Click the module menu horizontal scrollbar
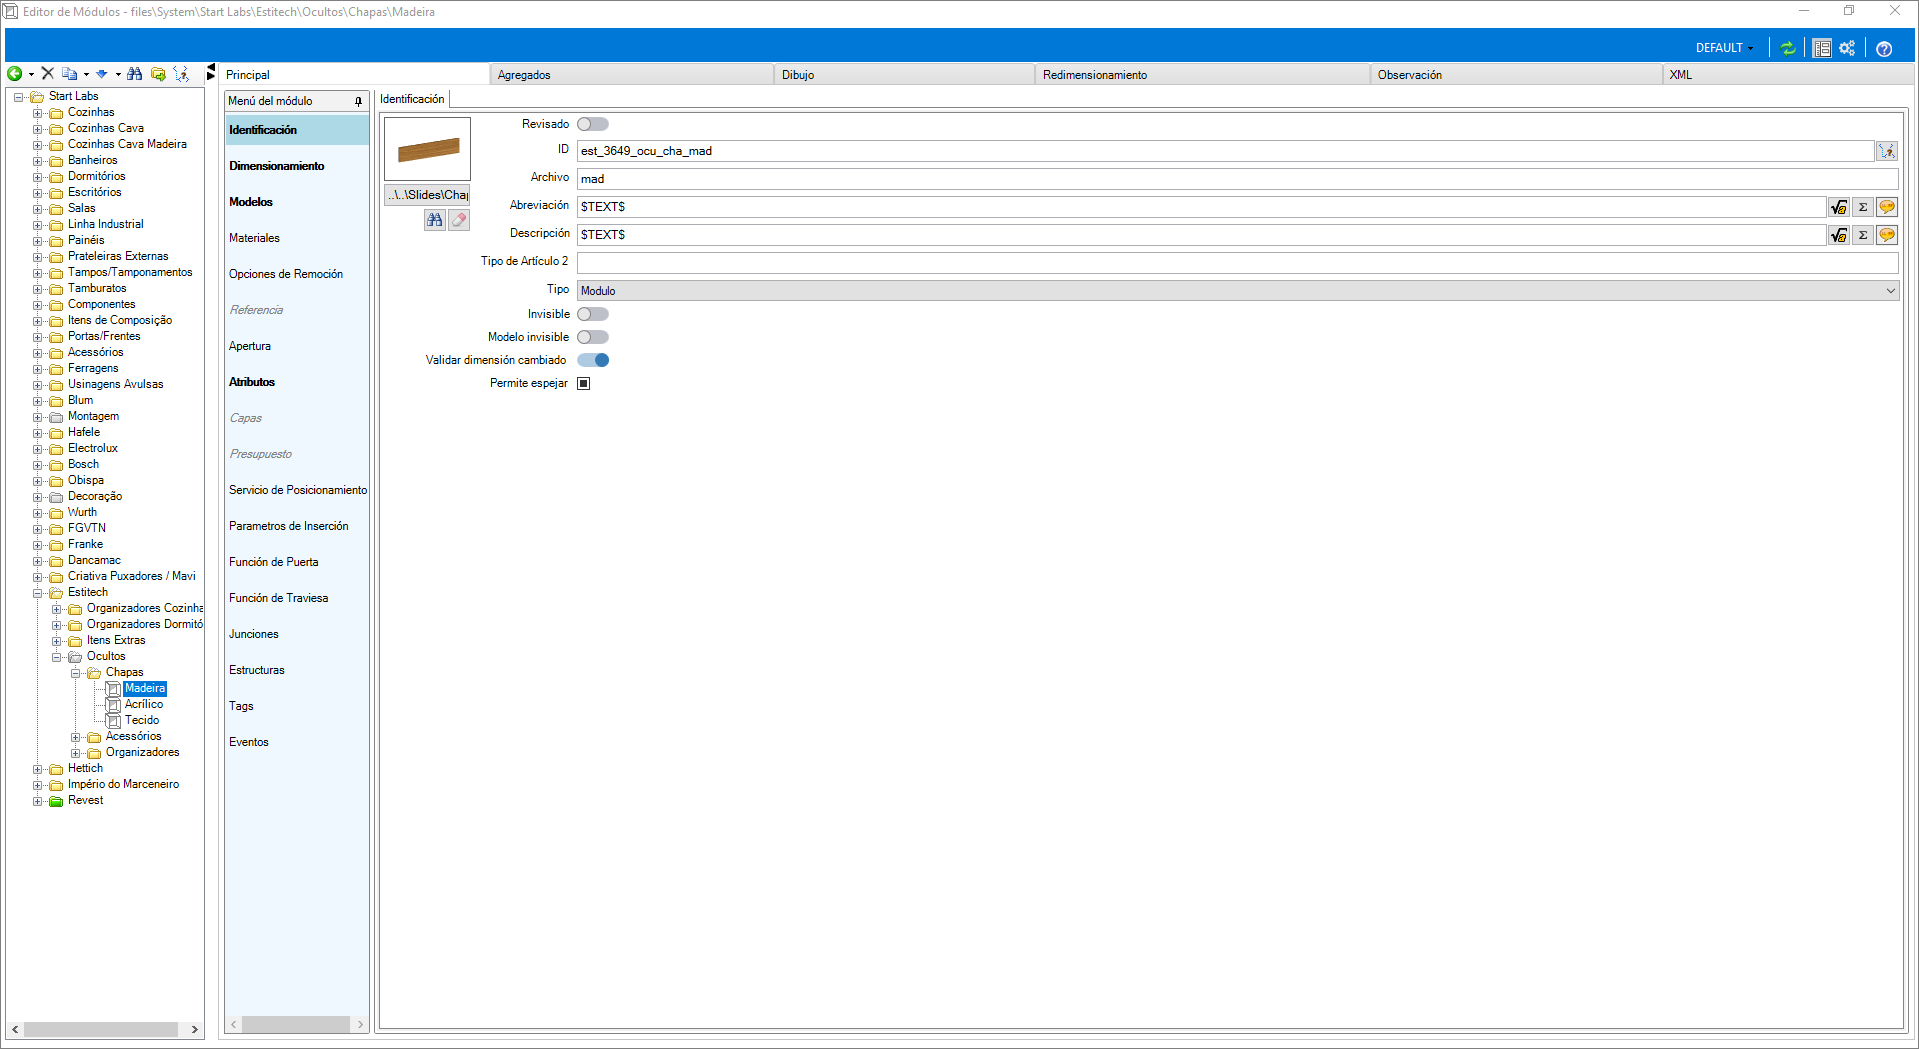Screen dimensions: 1919x1049 (296, 1024)
